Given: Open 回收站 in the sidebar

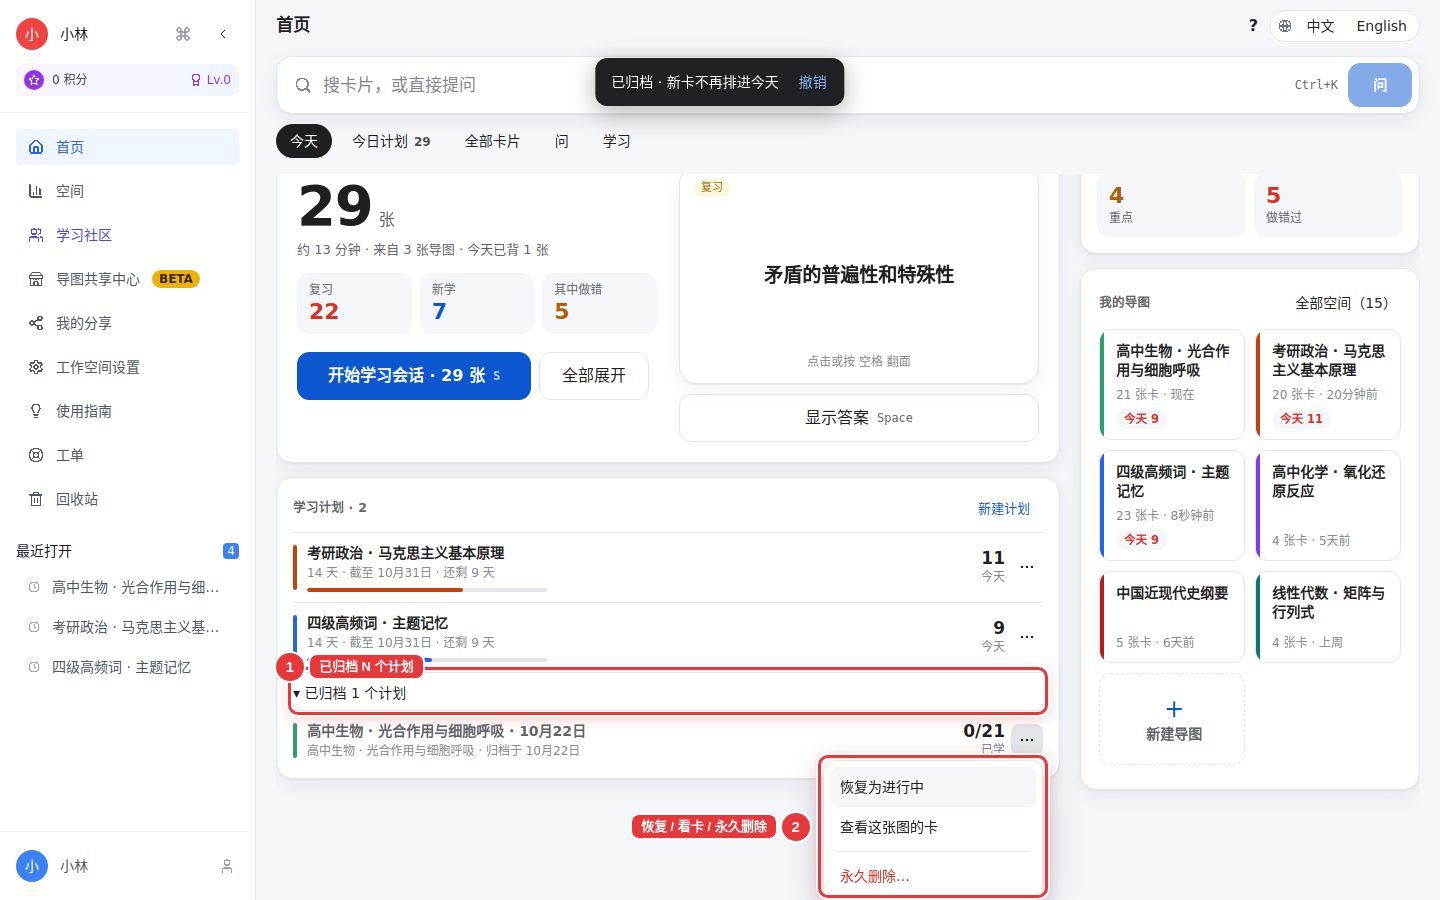Looking at the screenshot, I should click(127, 499).
